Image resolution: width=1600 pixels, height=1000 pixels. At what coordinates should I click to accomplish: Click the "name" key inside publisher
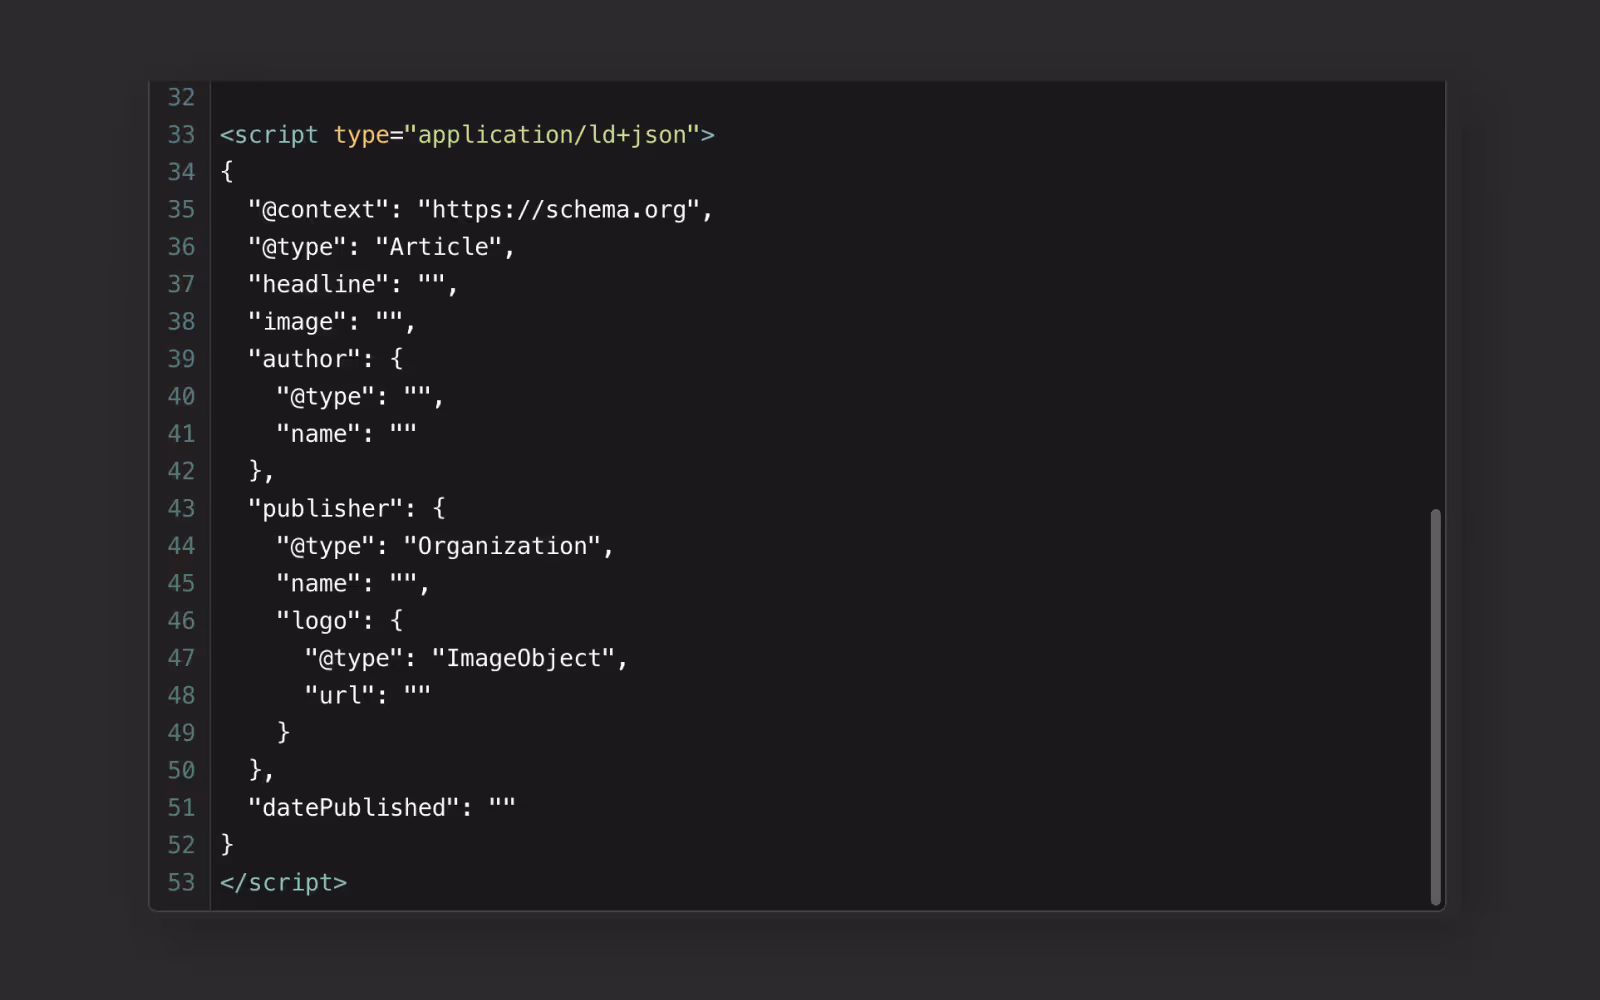(x=318, y=584)
